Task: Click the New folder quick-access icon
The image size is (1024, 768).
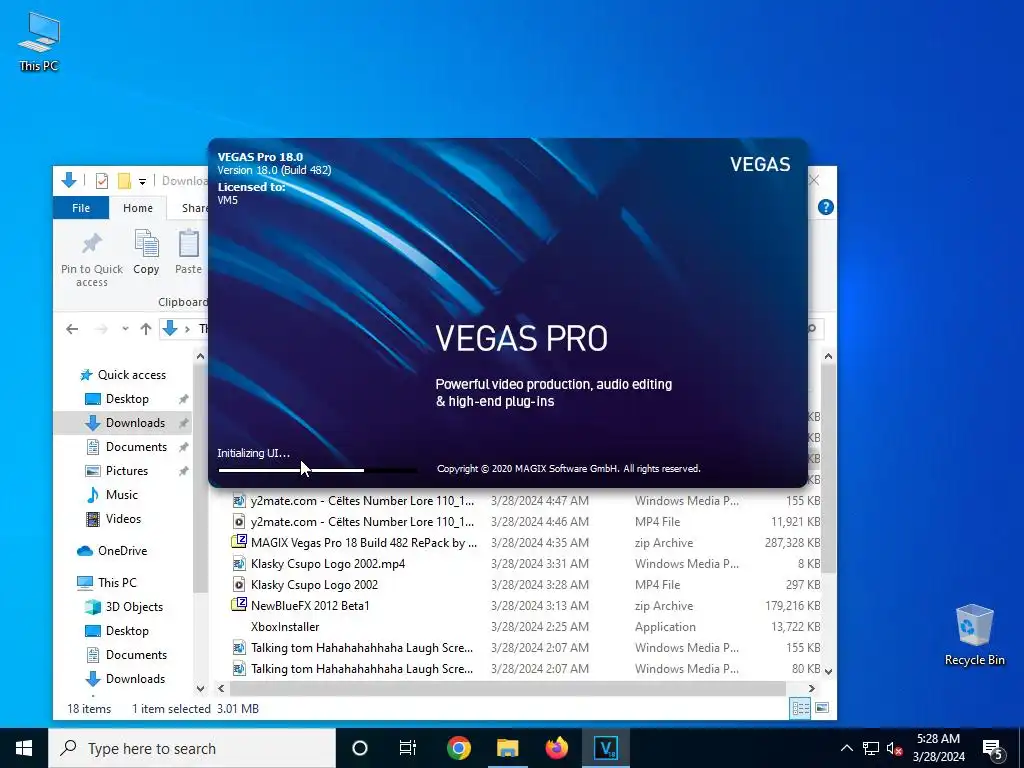Action: coord(124,180)
